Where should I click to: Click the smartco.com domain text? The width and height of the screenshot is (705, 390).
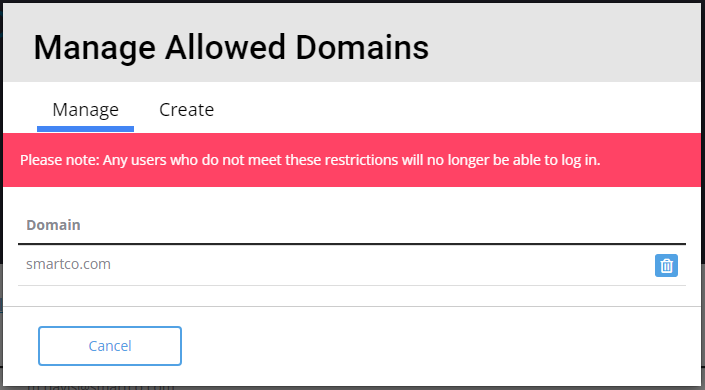[68, 264]
